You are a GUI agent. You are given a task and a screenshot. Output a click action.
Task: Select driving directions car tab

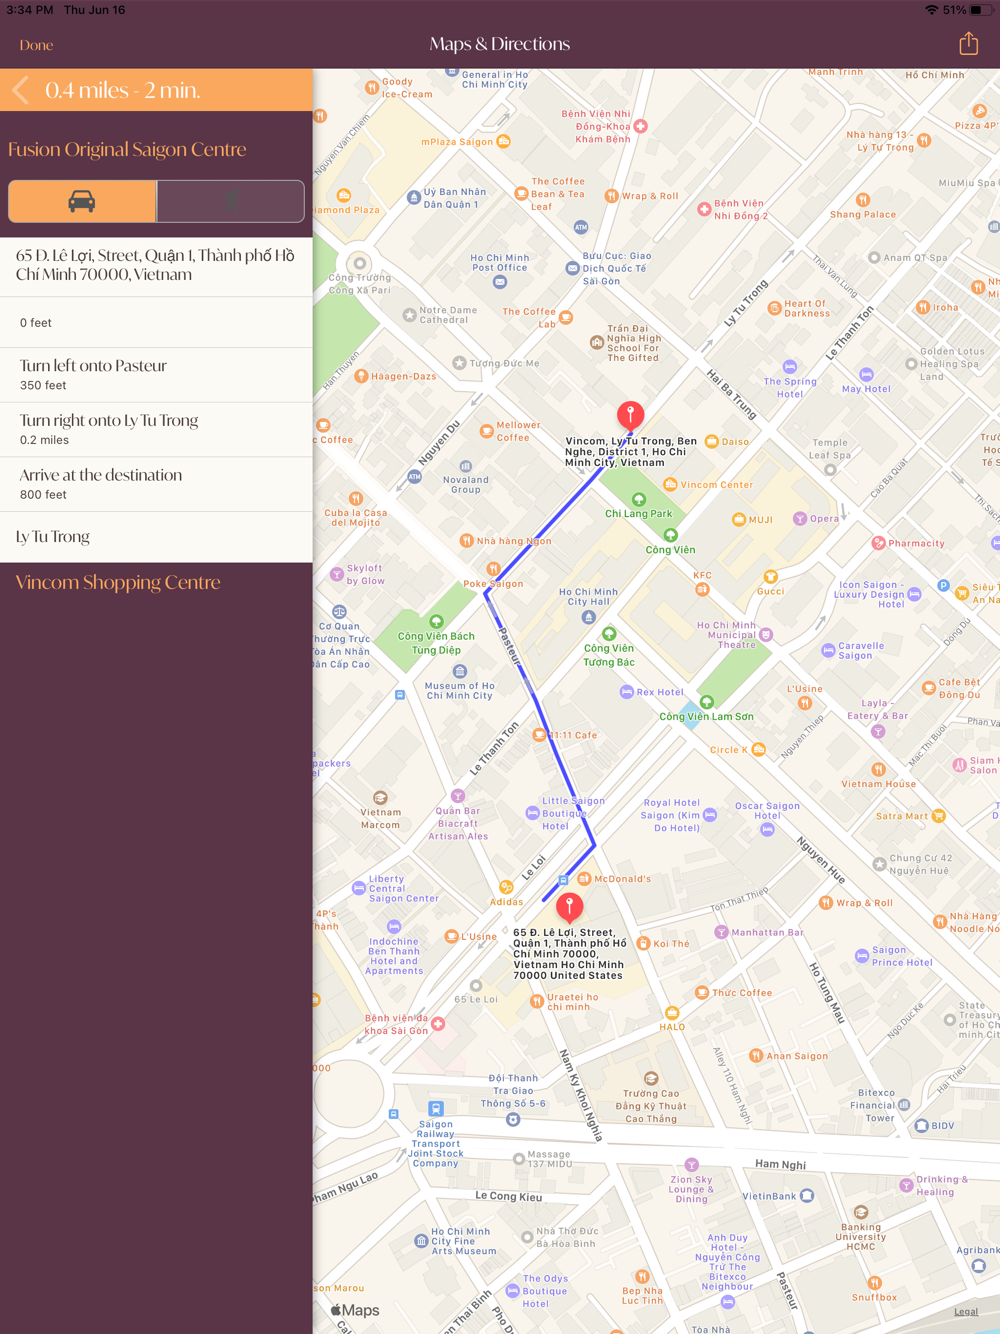(x=82, y=201)
